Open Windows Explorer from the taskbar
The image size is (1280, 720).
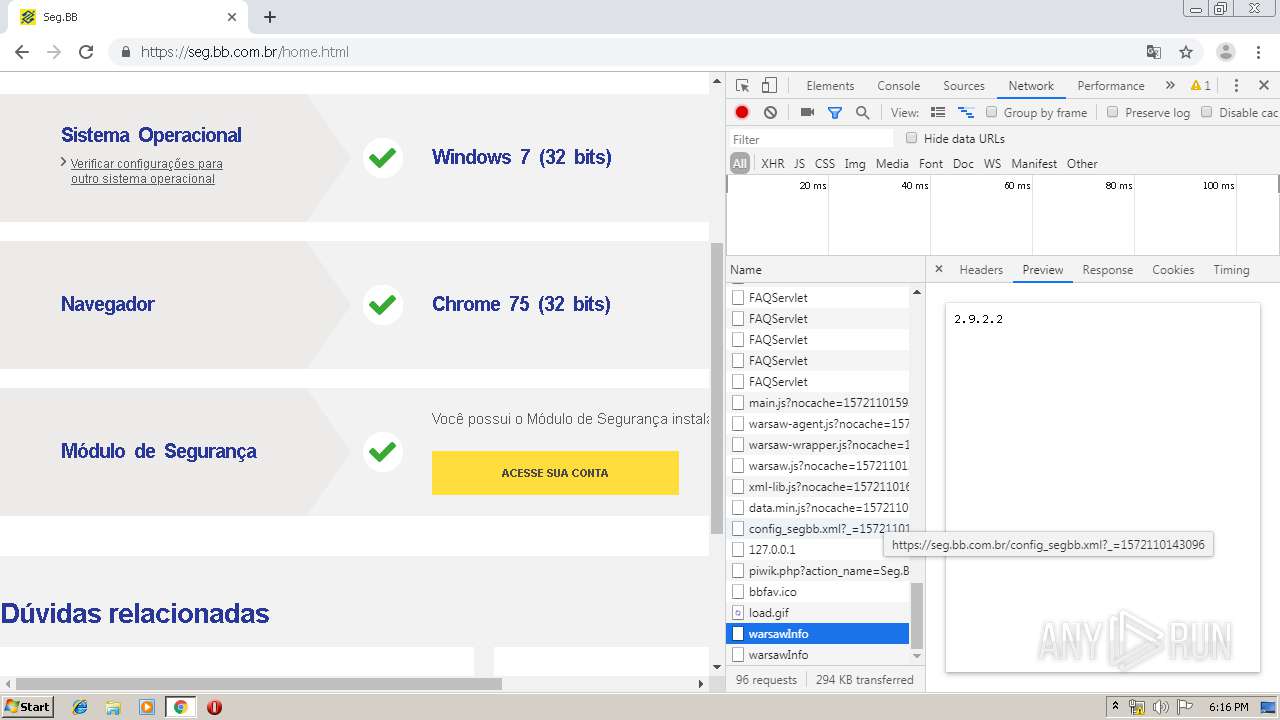click(113, 707)
